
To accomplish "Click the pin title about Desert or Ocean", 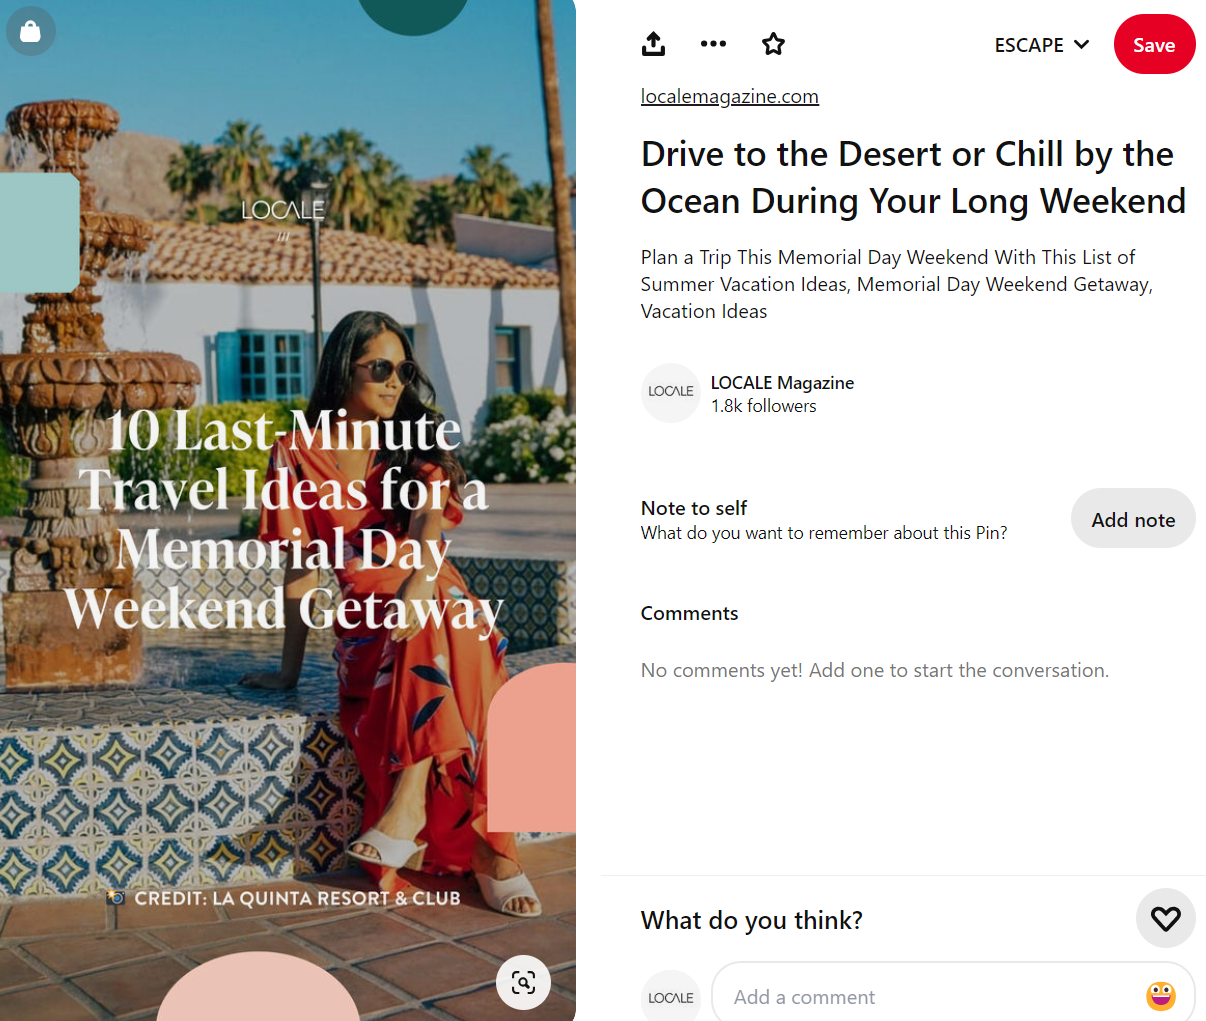I will point(913,178).
